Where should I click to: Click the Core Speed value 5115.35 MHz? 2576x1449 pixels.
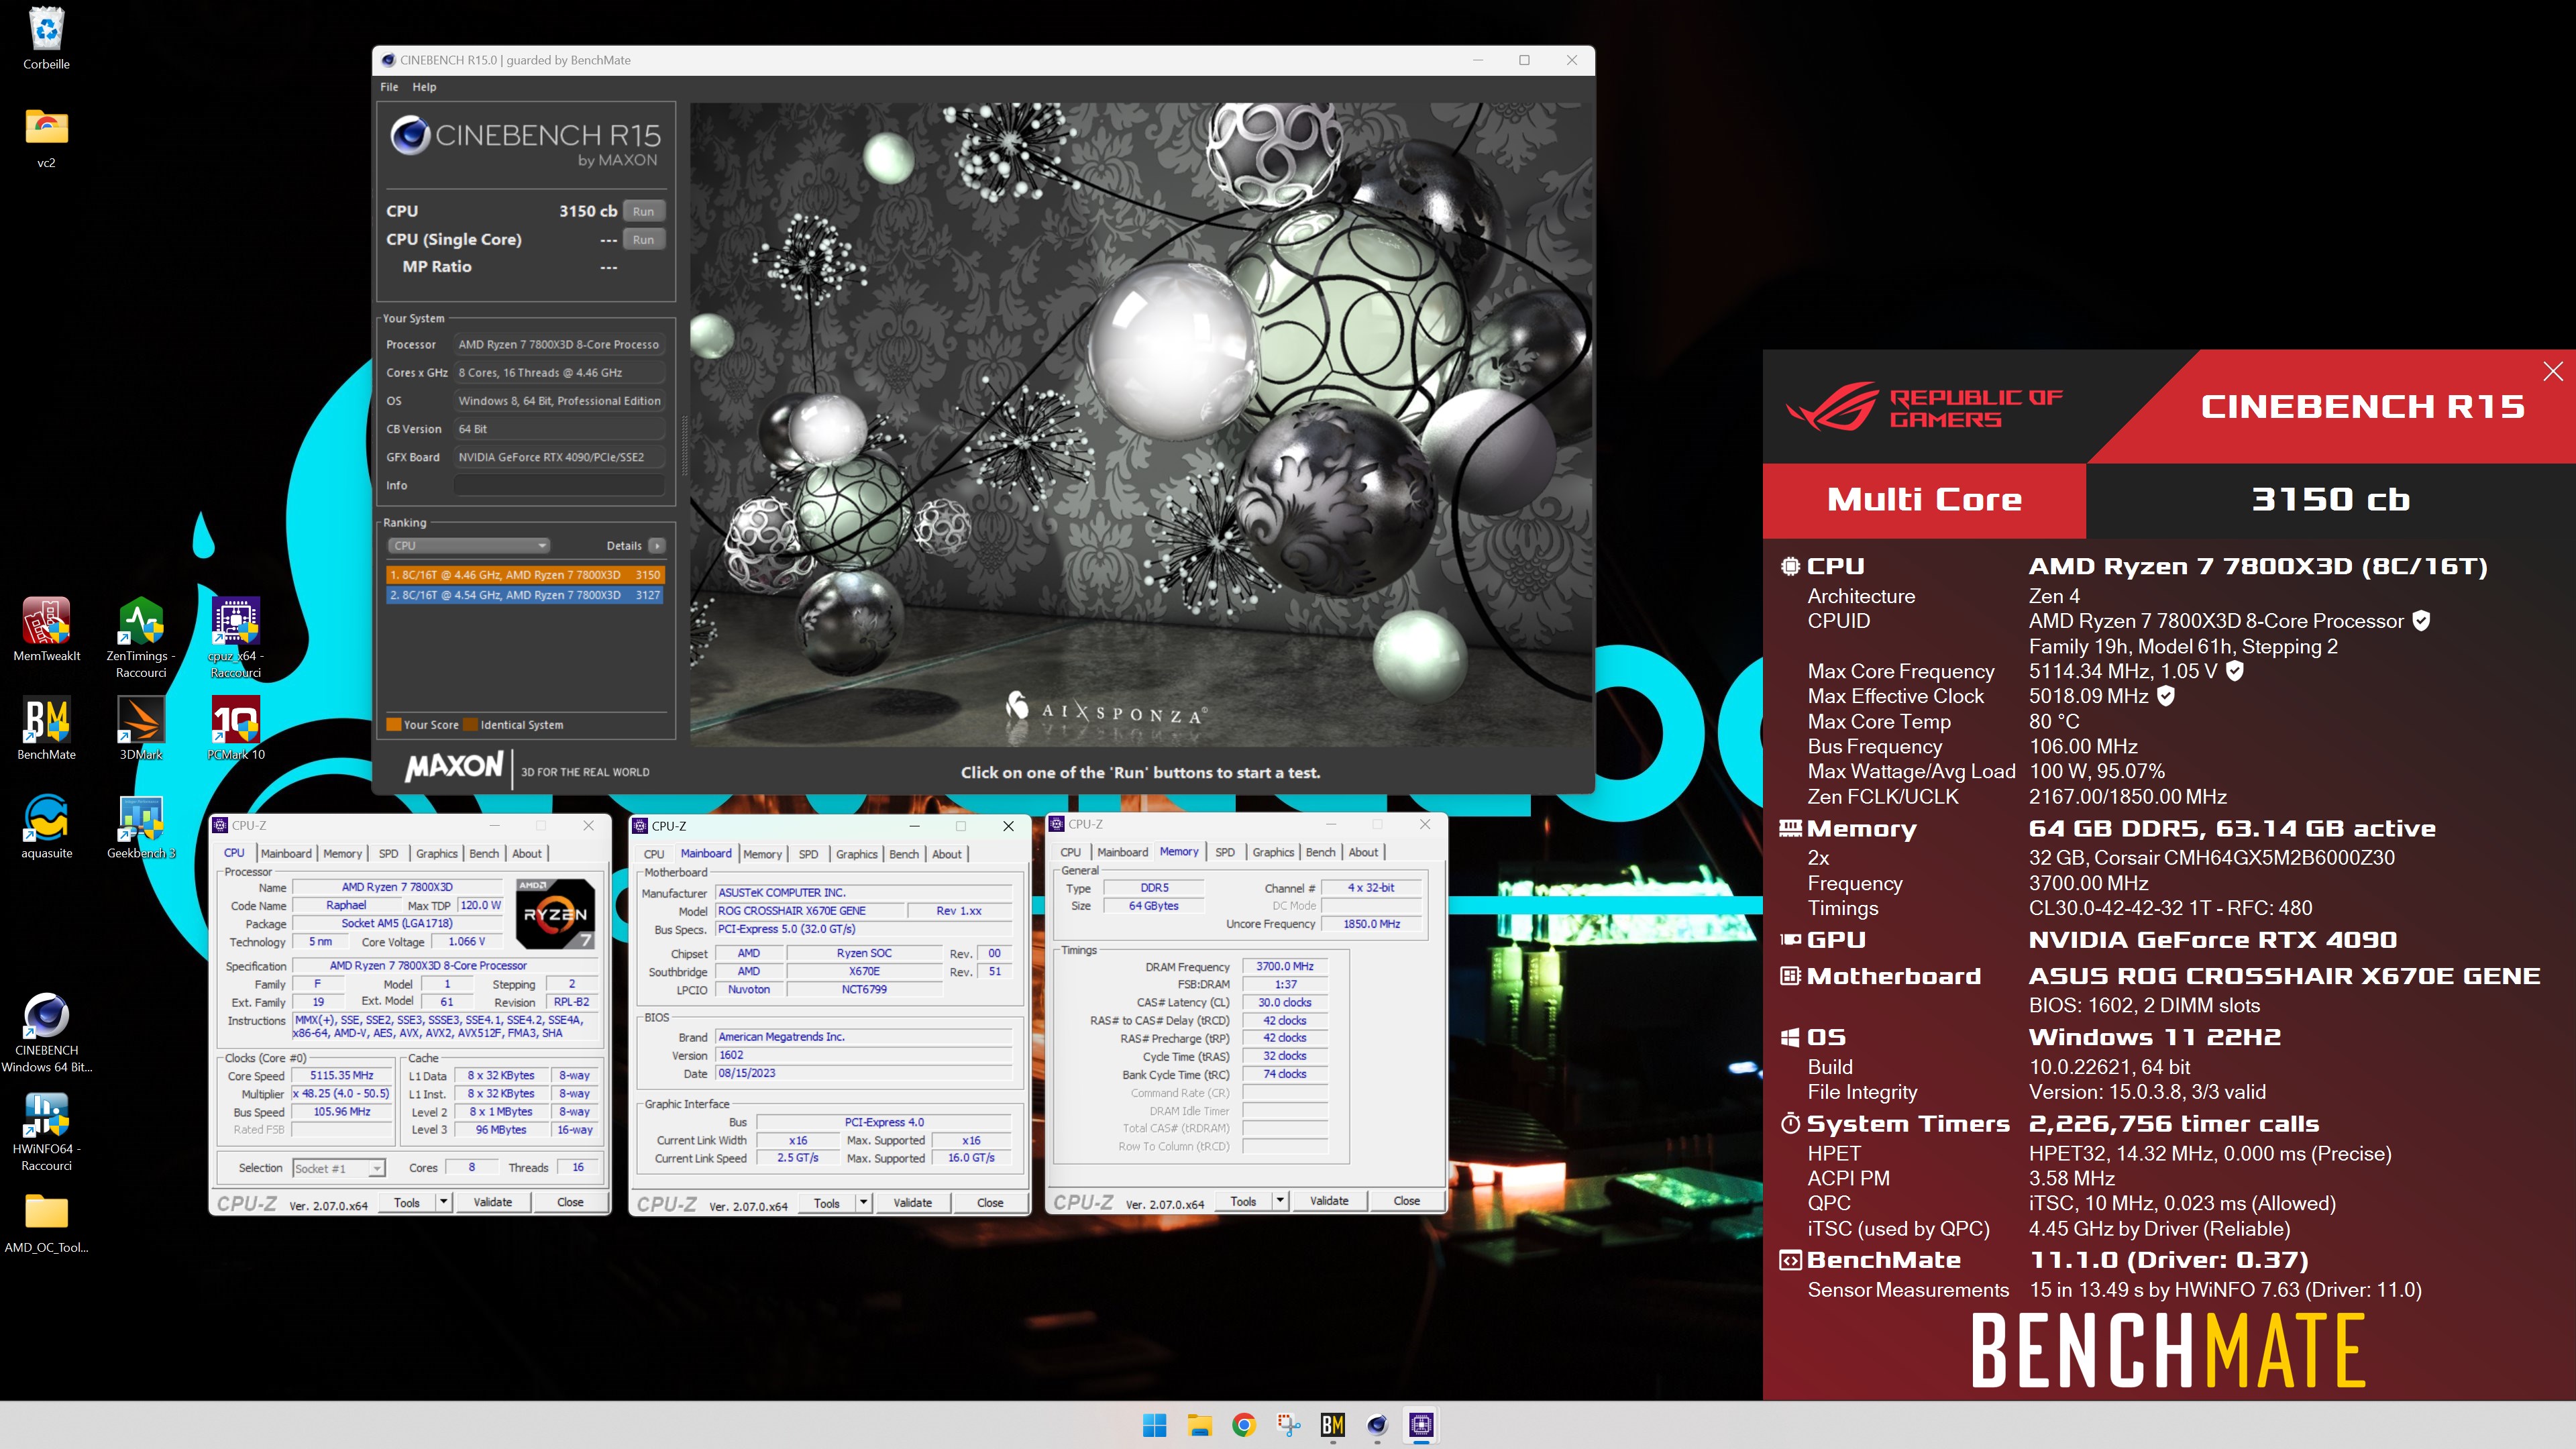pyautogui.click(x=341, y=1076)
